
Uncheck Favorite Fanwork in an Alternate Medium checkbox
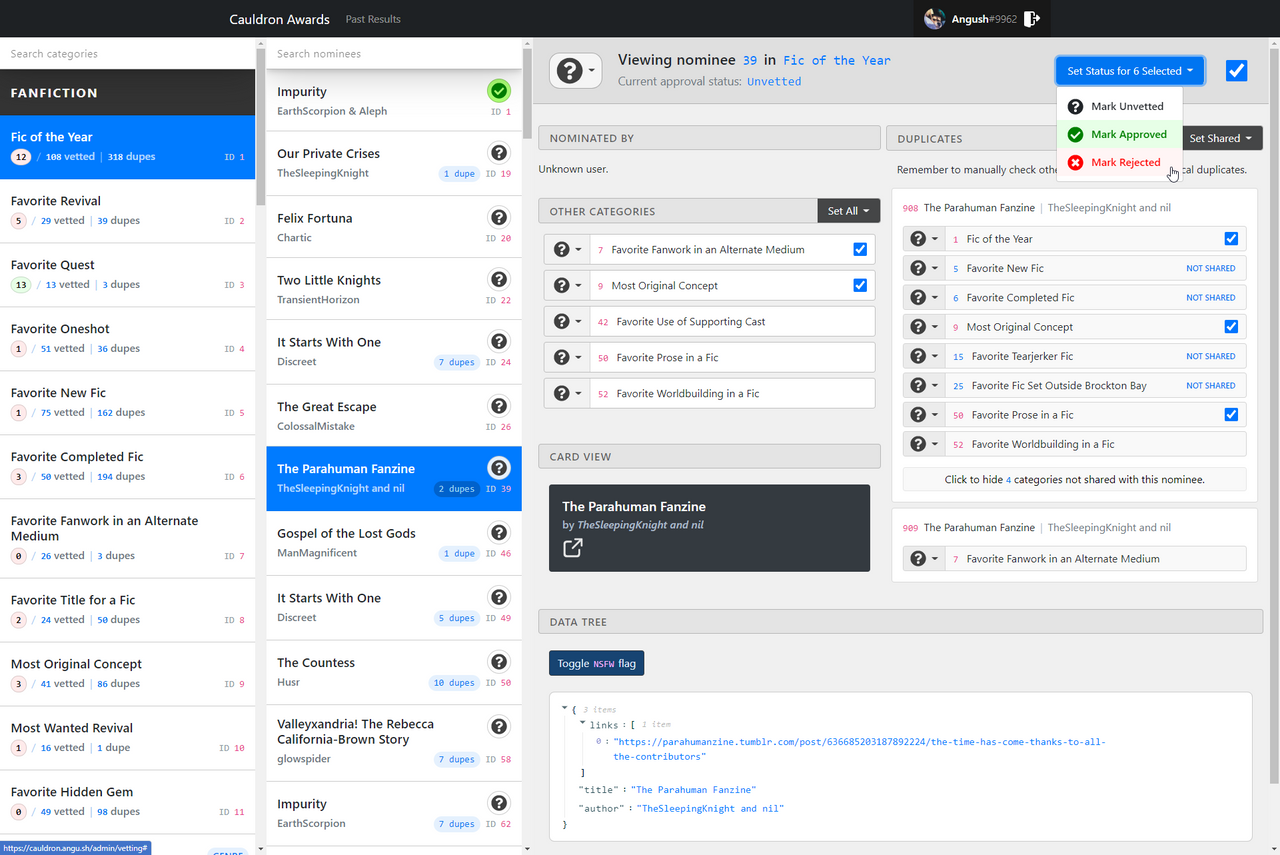[x=859, y=250]
